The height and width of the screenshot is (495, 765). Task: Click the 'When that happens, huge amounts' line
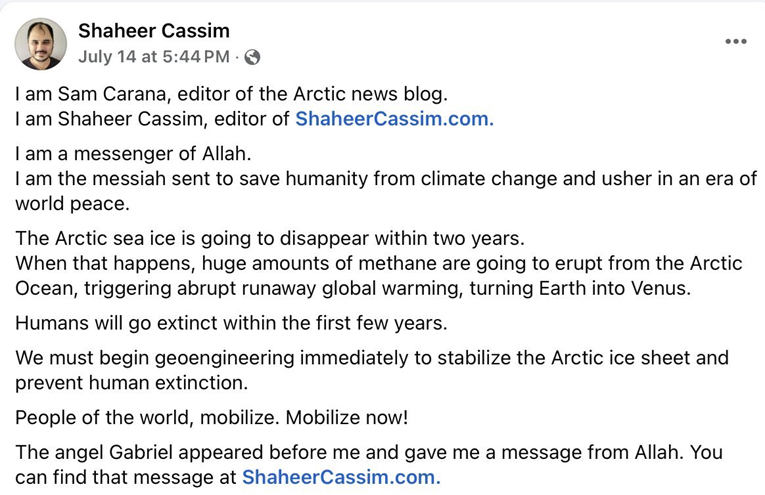tap(379, 263)
